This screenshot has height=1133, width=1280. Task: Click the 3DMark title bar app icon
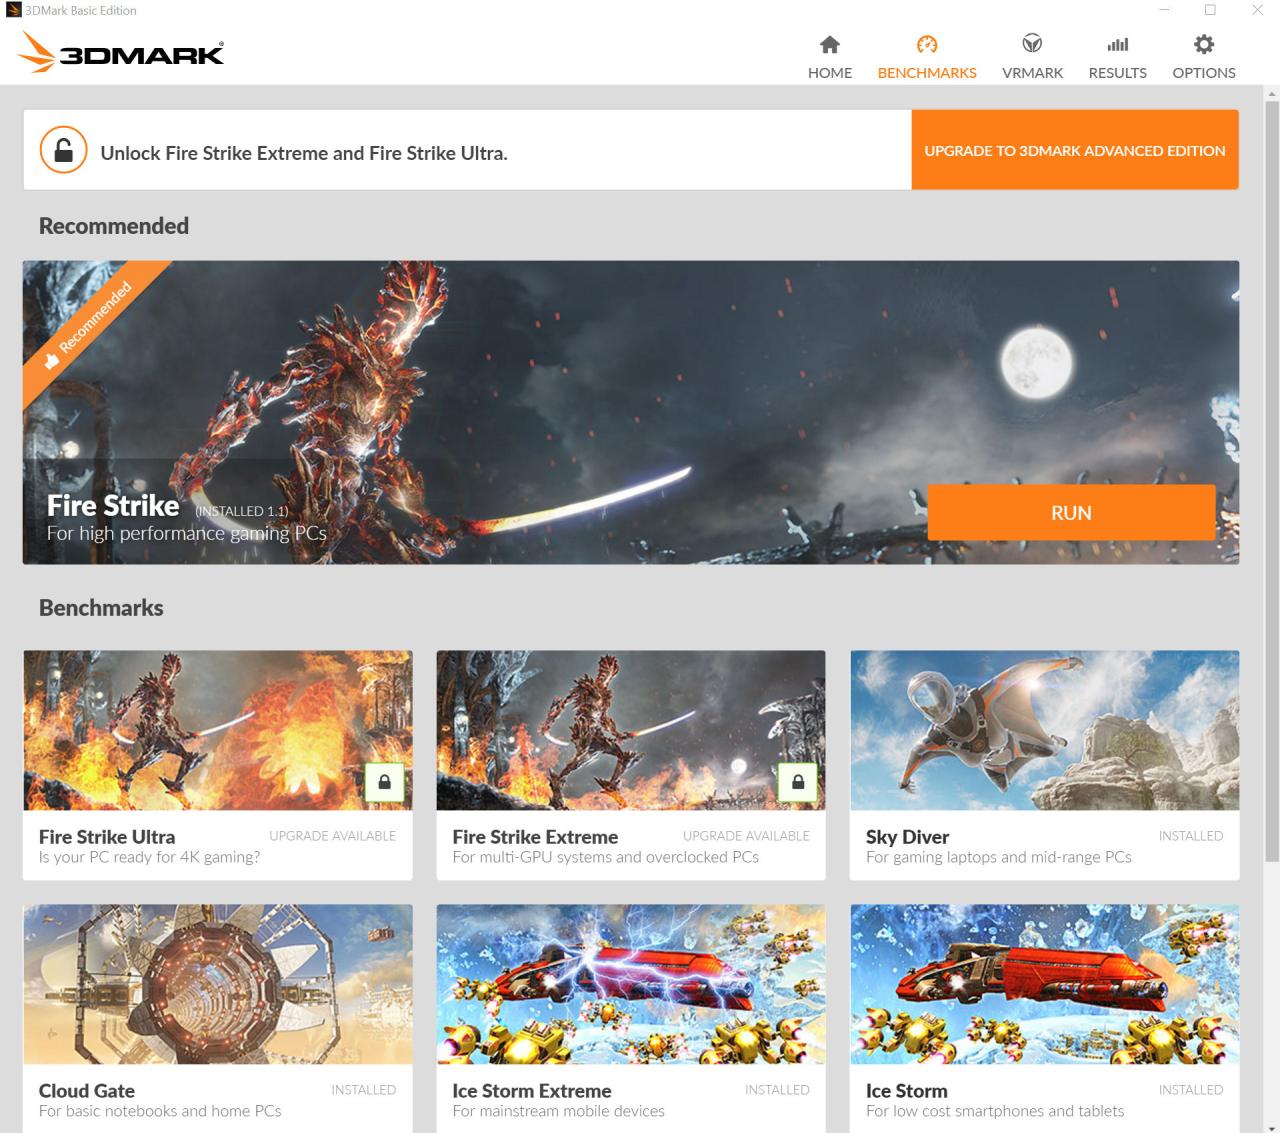pyautogui.click(x=13, y=10)
